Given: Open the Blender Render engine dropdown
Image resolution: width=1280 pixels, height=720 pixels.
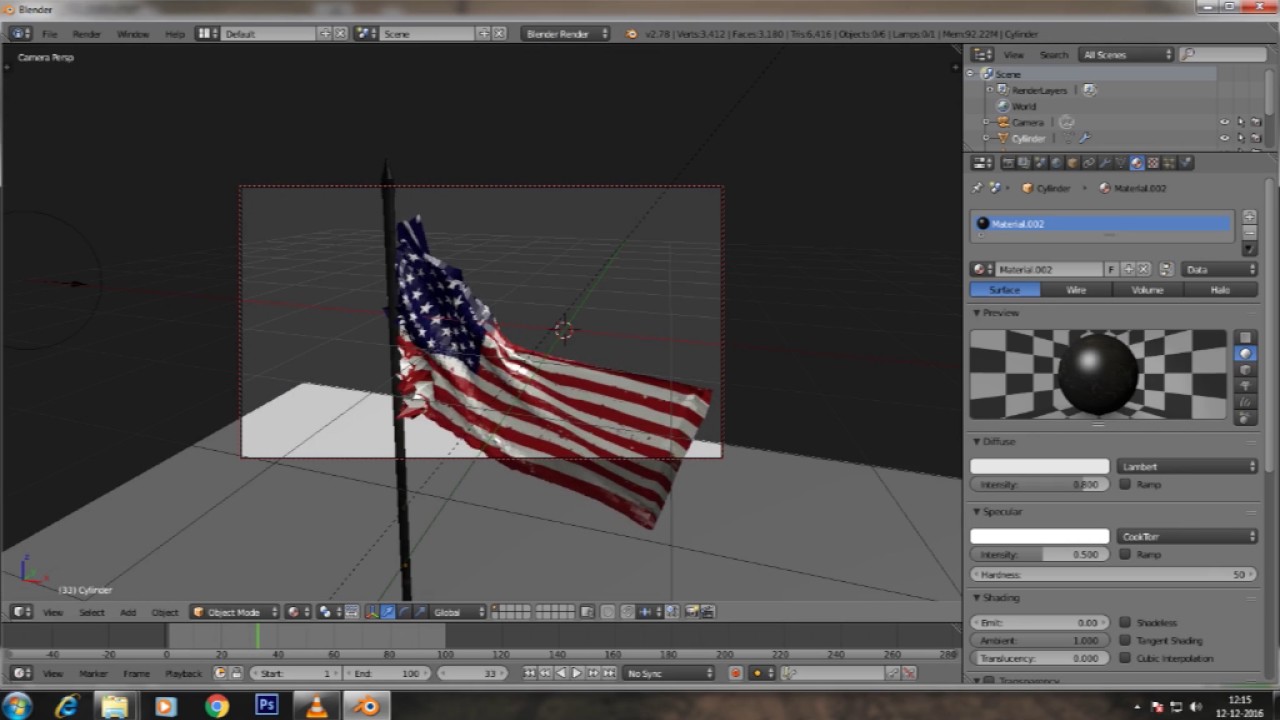Looking at the screenshot, I should pyautogui.click(x=565, y=34).
